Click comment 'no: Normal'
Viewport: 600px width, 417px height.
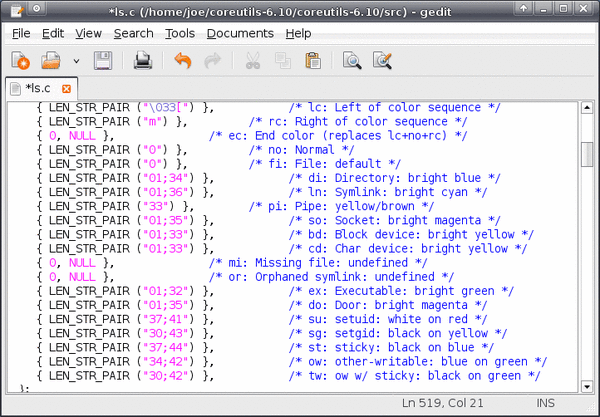point(302,150)
